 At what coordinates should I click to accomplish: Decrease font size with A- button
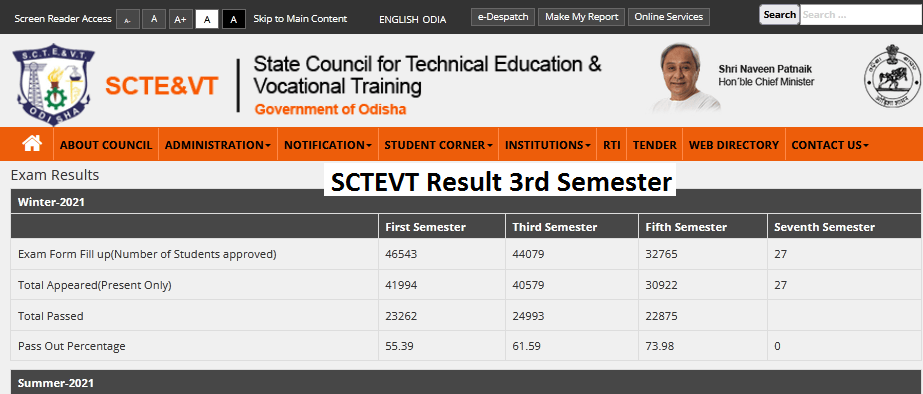[128, 19]
